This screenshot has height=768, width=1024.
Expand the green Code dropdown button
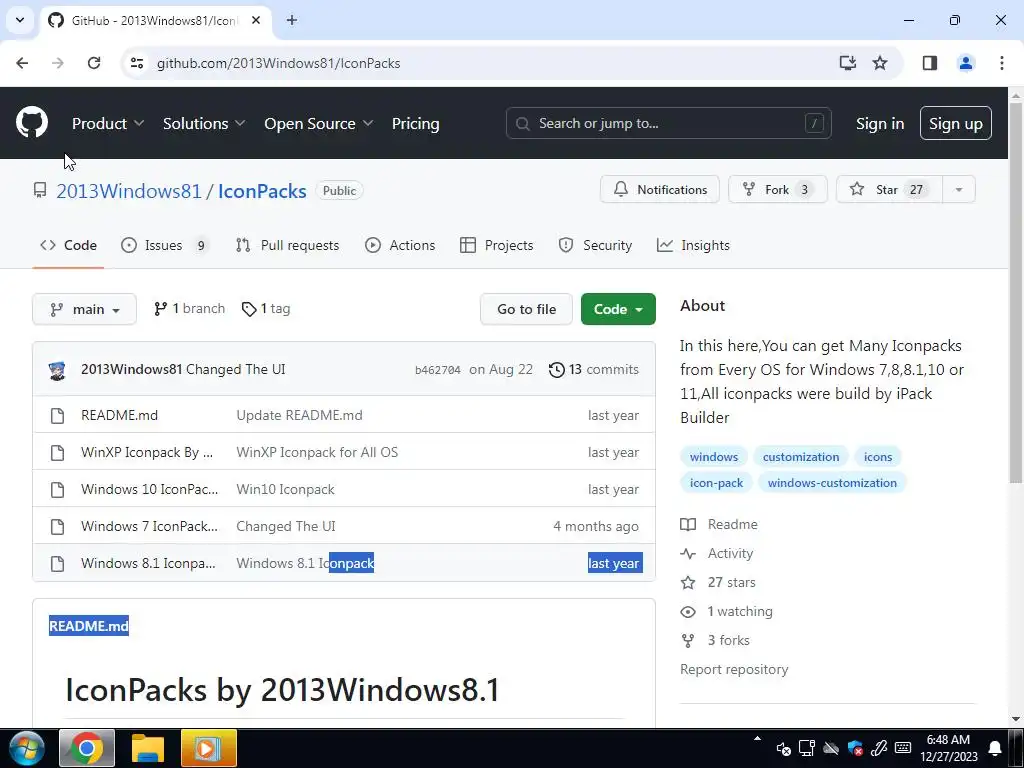[x=618, y=309]
